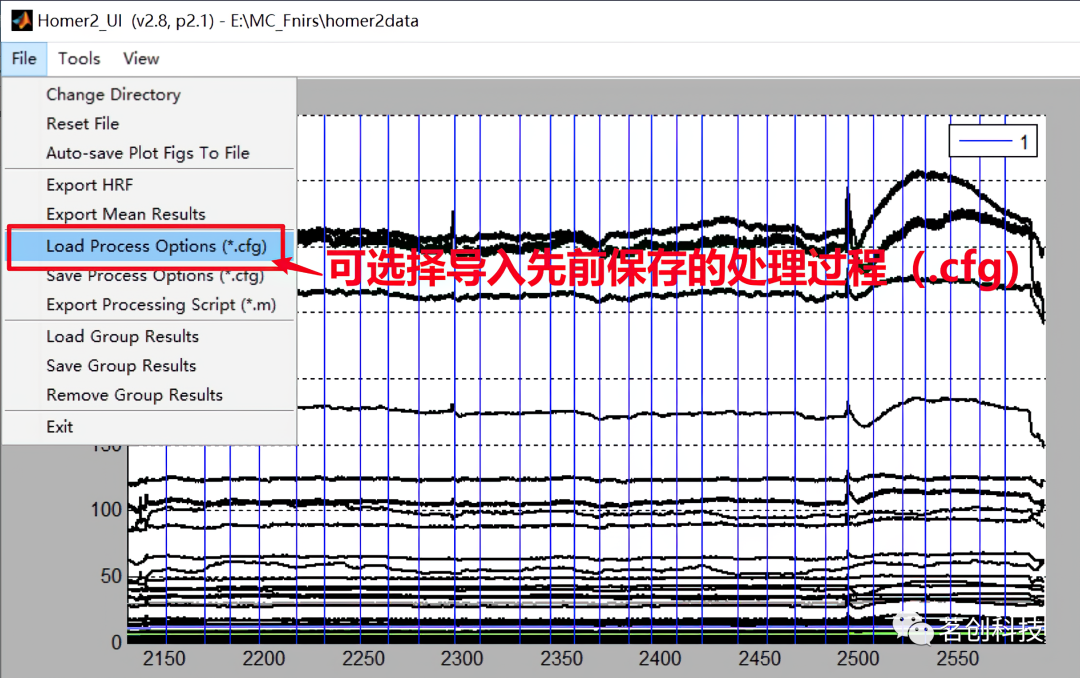Open the File menu
The width and height of the screenshot is (1080, 678).
[x=24, y=59]
